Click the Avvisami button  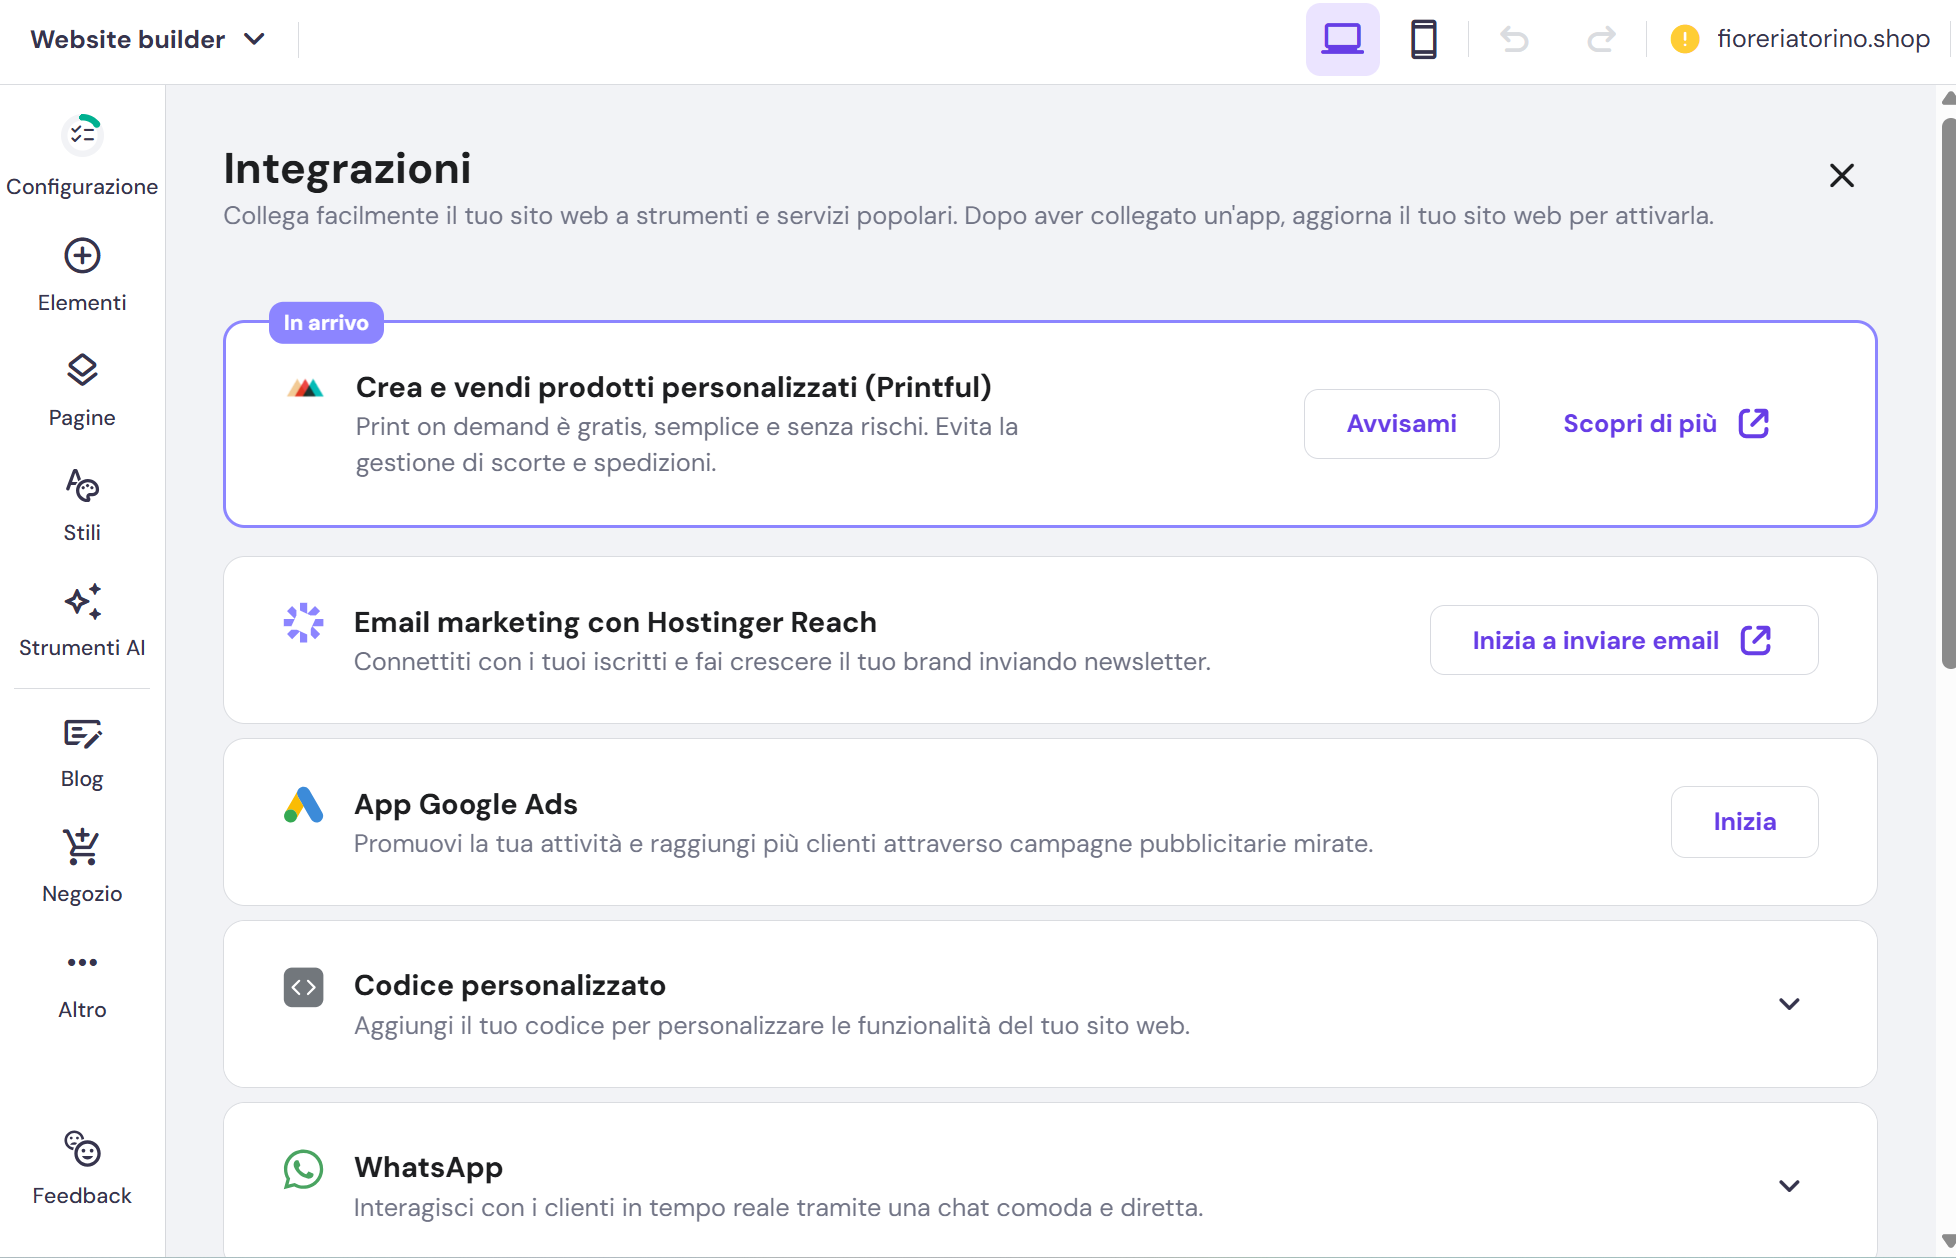pos(1401,424)
